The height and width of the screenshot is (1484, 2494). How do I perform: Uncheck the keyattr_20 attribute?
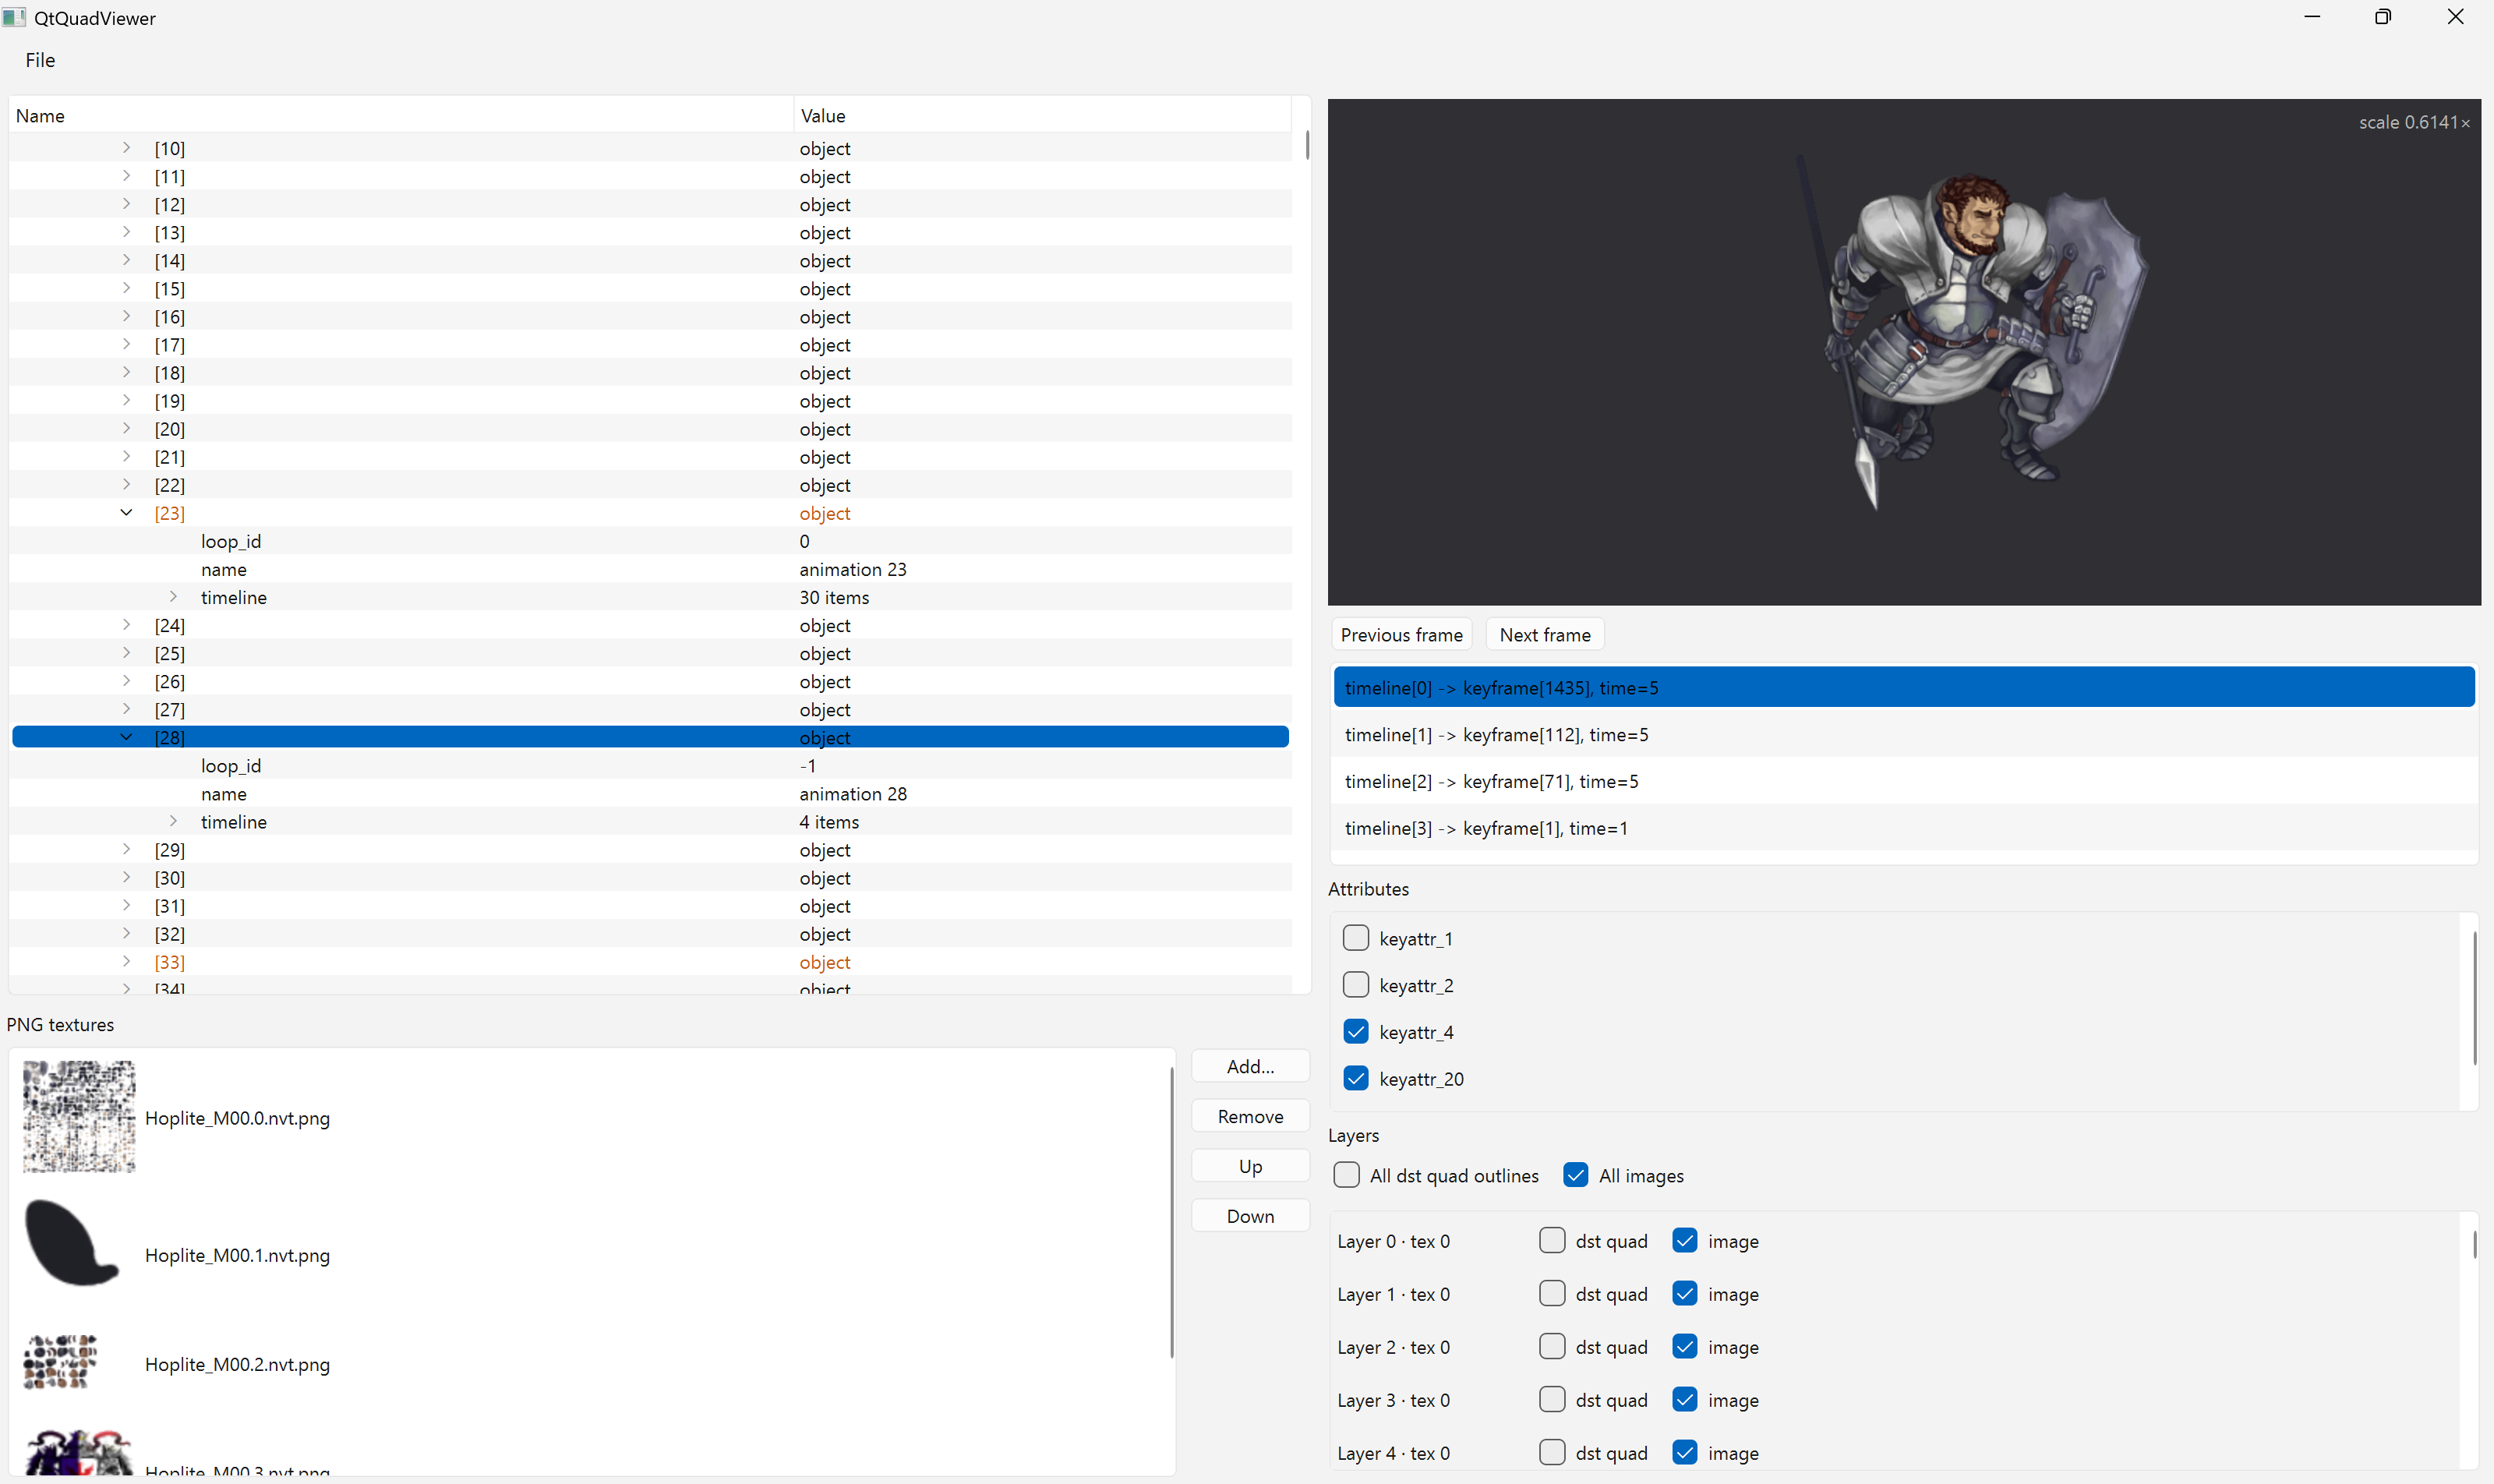pyautogui.click(x=1356, y=1078)
